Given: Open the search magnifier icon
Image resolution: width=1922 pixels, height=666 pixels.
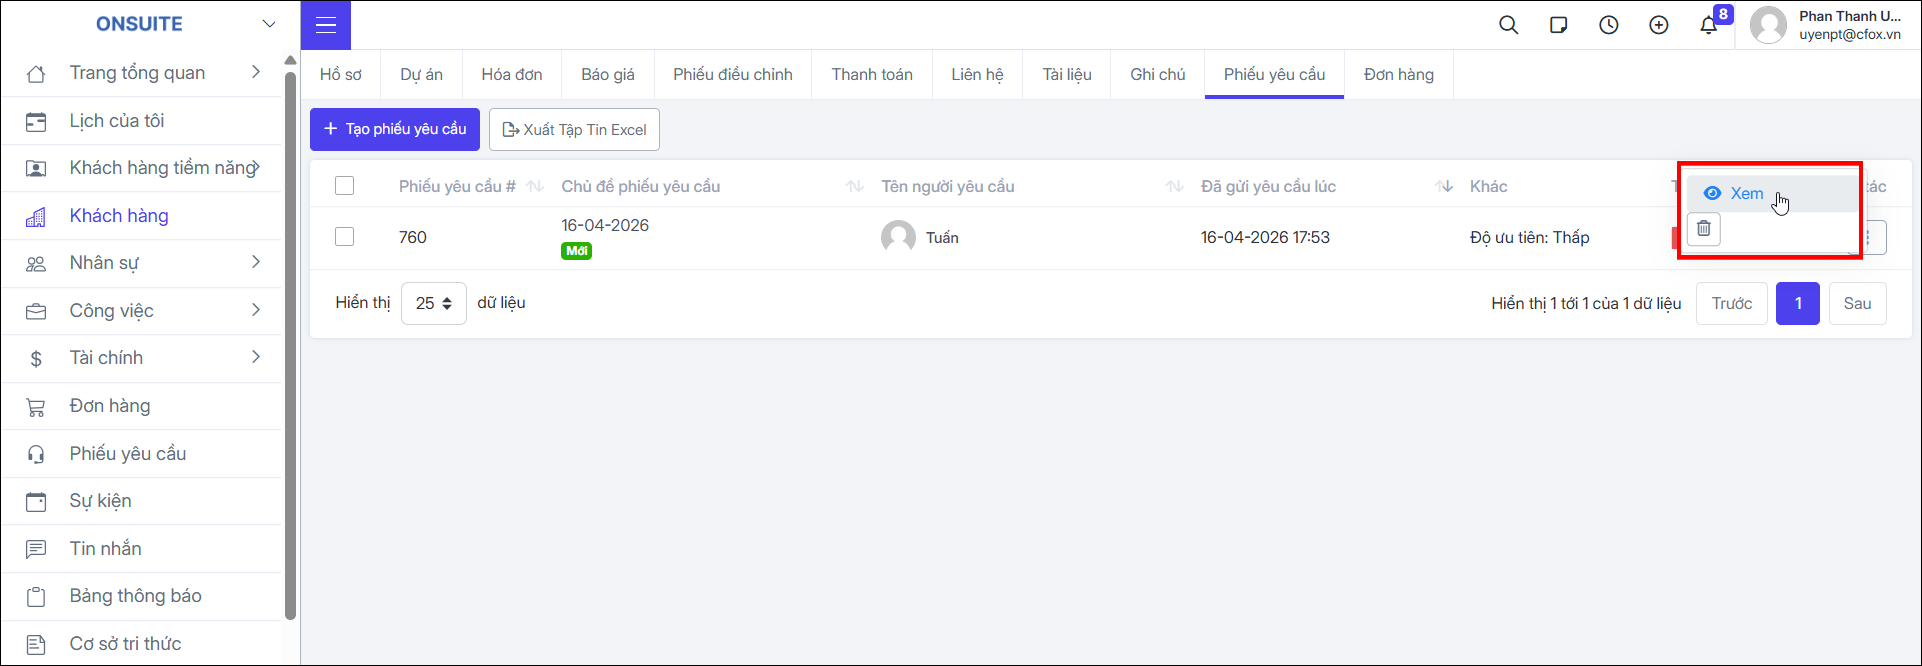Looking at the screenshot, I should pyautogui.click(x=1509, y=25).
